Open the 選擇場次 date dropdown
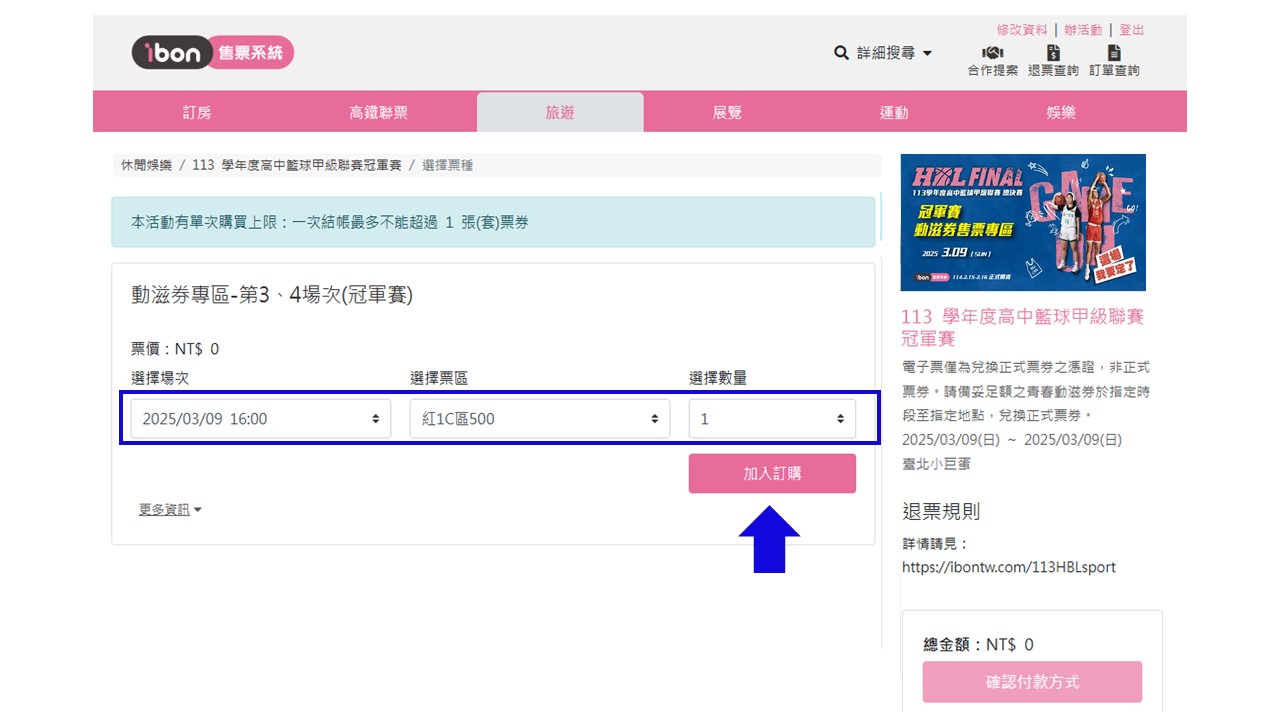 [x=260, y=419]
